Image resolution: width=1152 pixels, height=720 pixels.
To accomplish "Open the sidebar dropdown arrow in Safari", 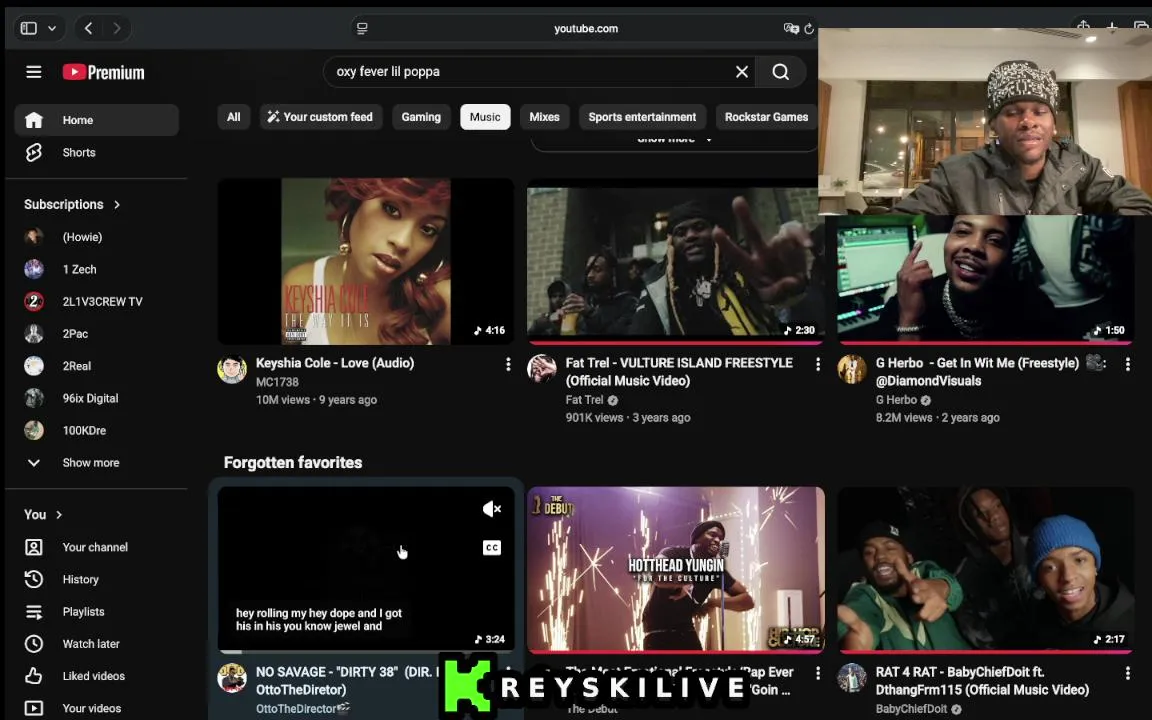I will (52, 28).
